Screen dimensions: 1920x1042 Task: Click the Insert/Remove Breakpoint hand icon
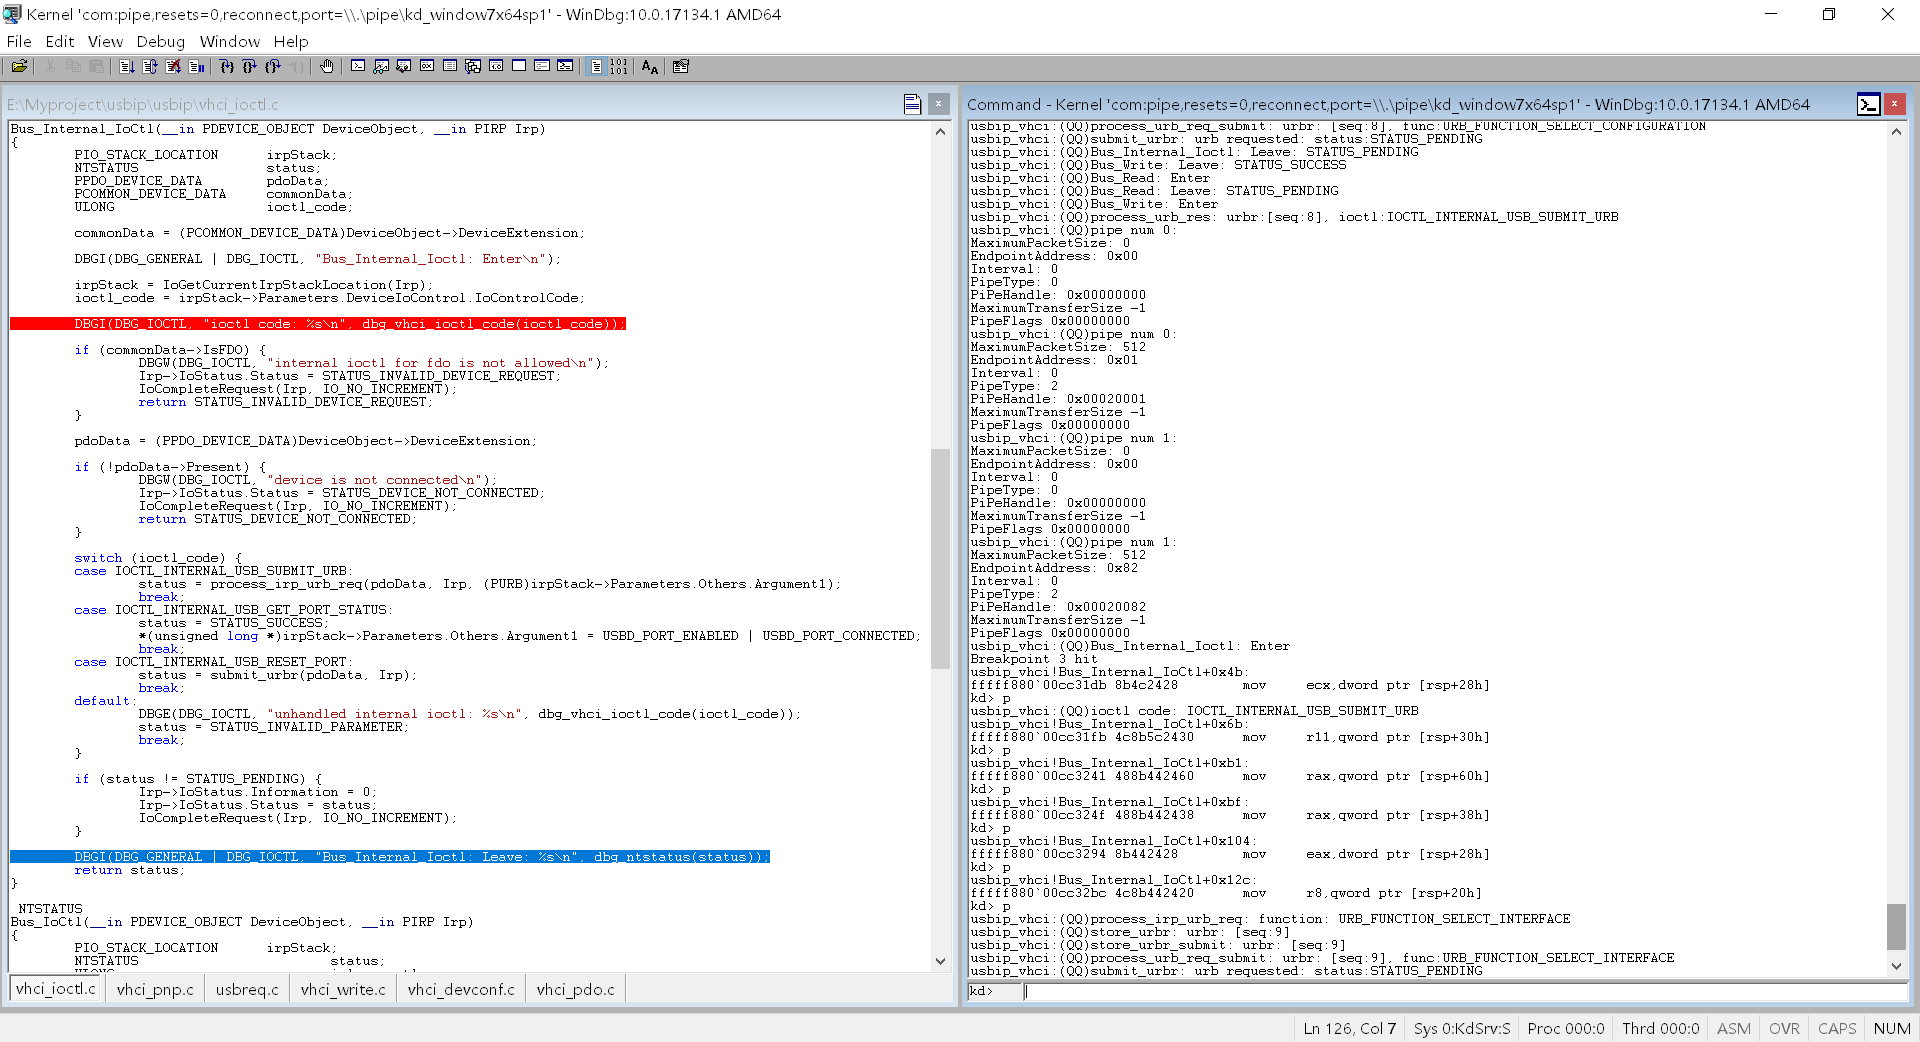tap(327, 66)
